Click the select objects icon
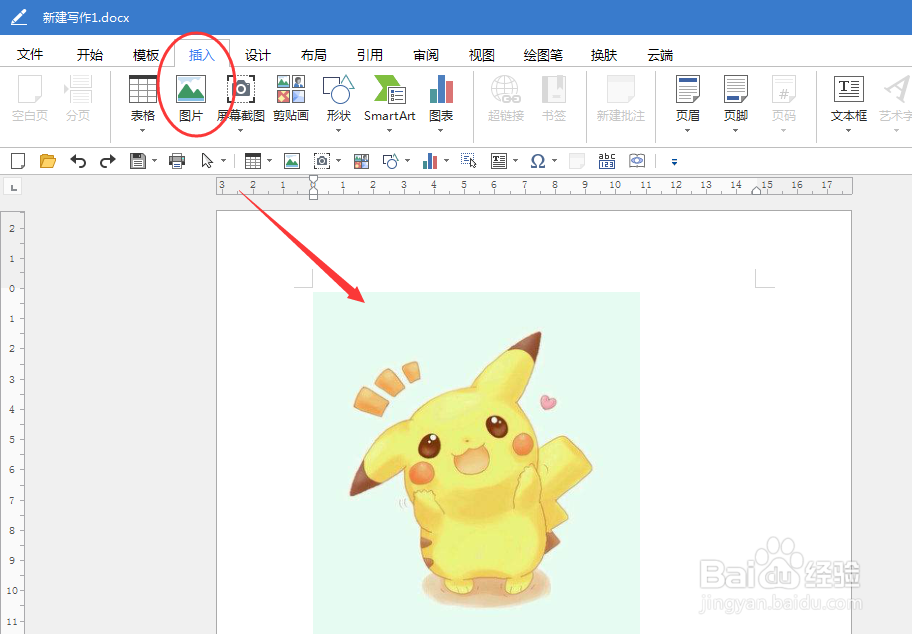912x634 pixels. (468, 161)
